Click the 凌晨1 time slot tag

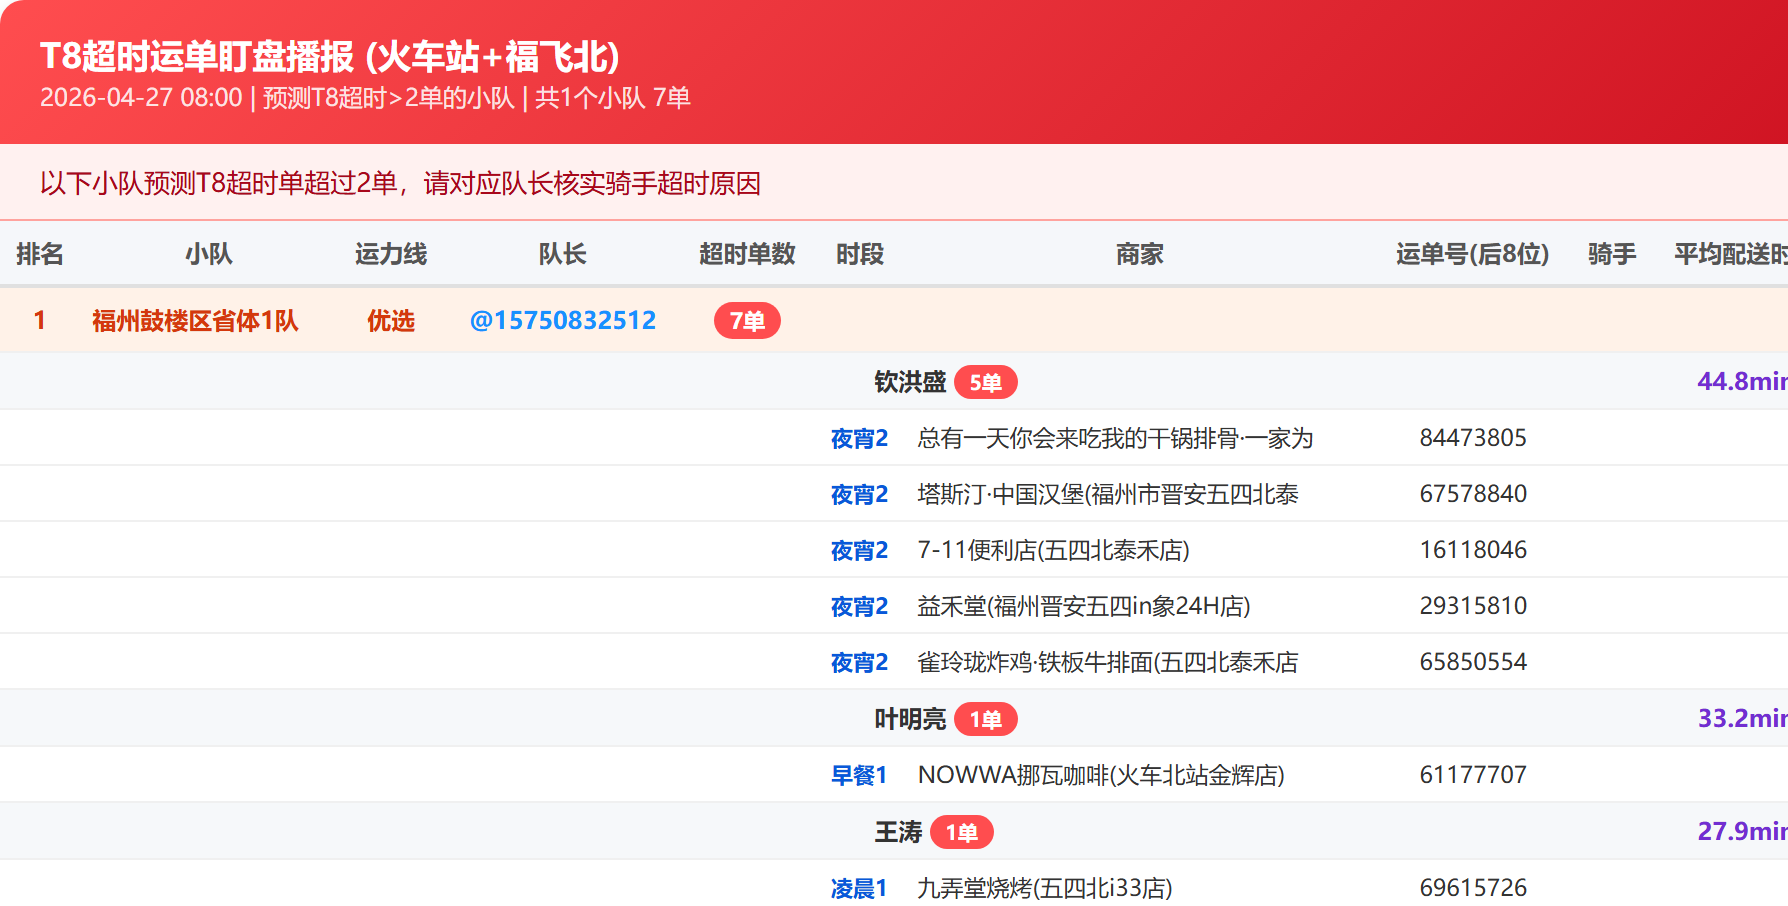859,888
